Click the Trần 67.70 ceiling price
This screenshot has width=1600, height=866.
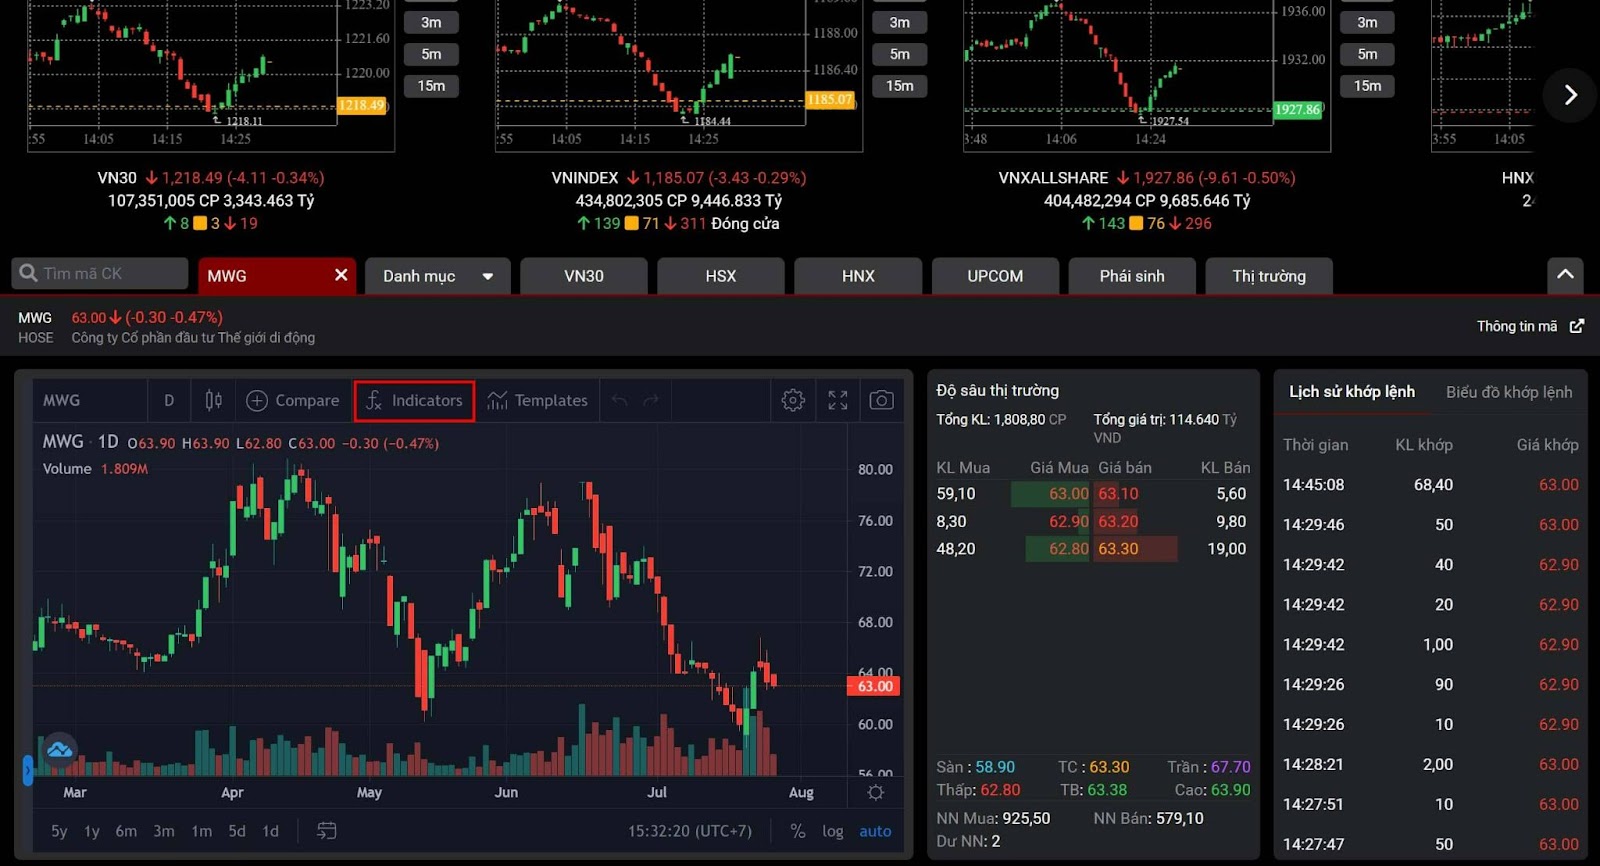coord(1209,767)
